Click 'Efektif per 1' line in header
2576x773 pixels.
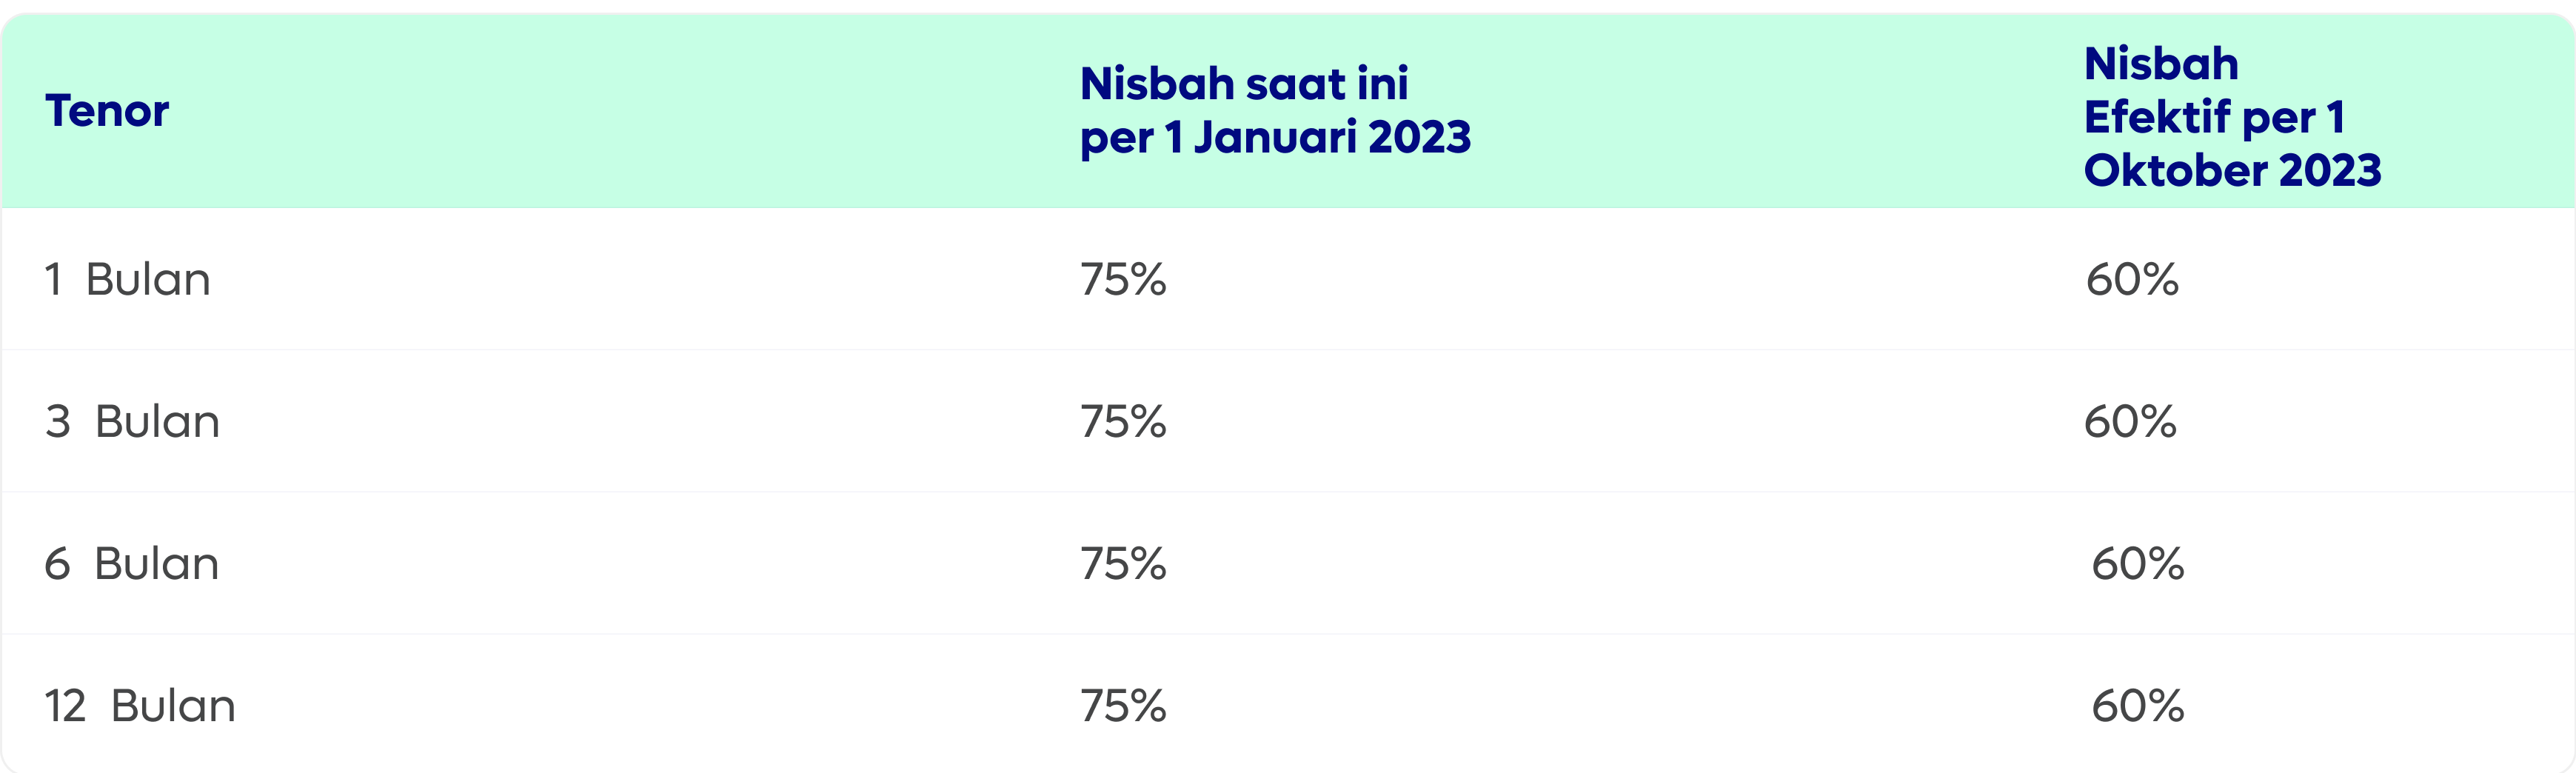click(x=2214, y=117)
